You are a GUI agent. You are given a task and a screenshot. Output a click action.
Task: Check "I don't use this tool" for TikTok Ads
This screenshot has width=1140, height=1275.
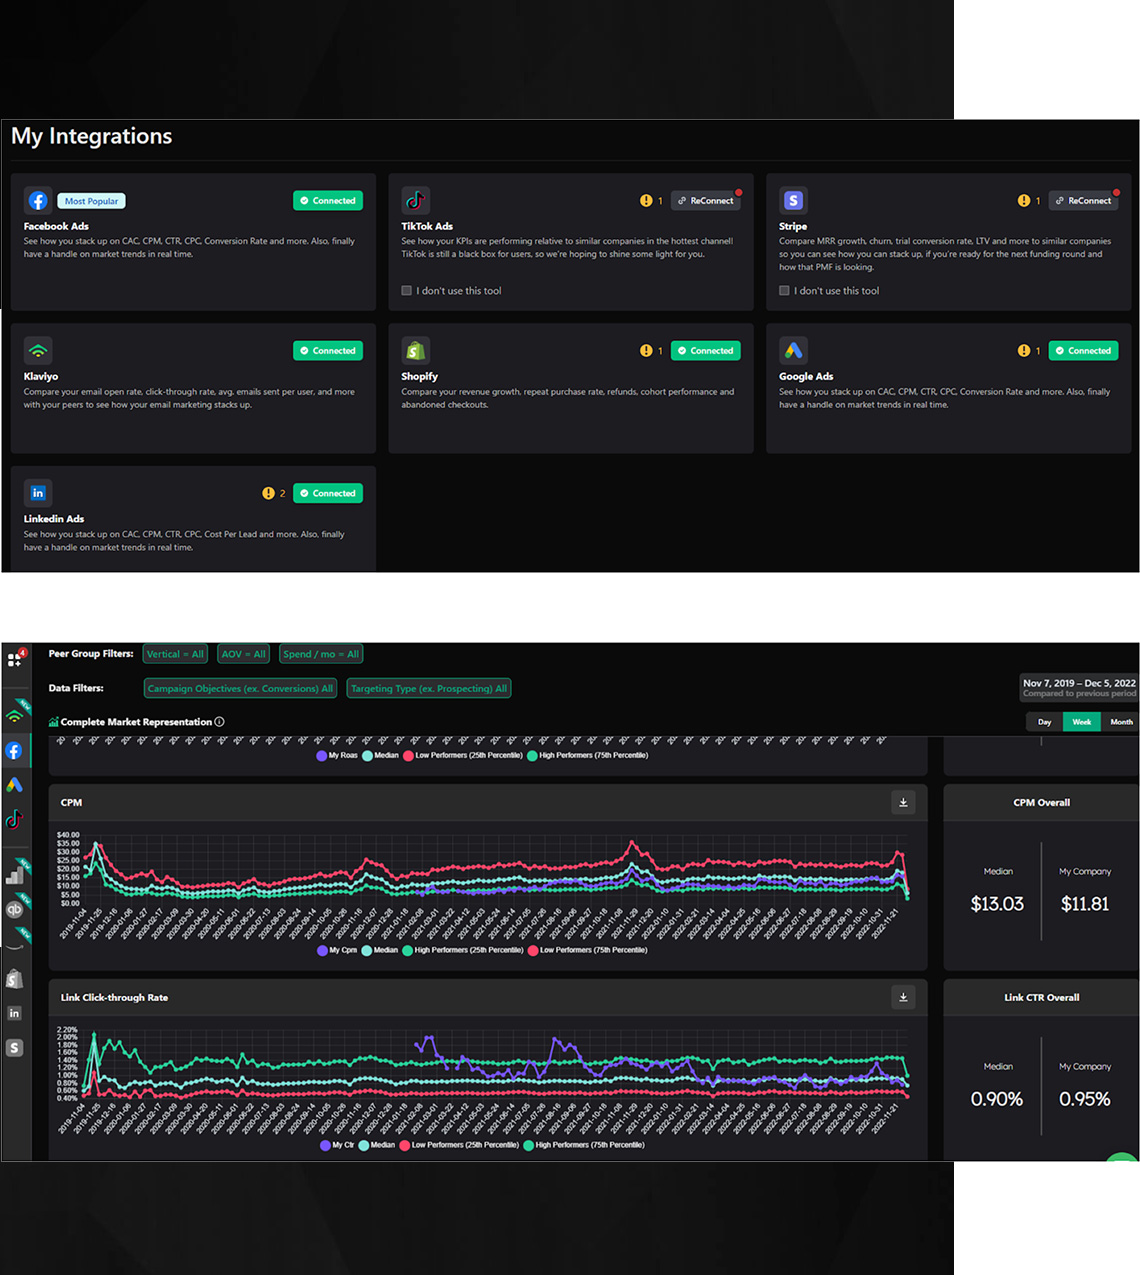click(x=407, y=291)
